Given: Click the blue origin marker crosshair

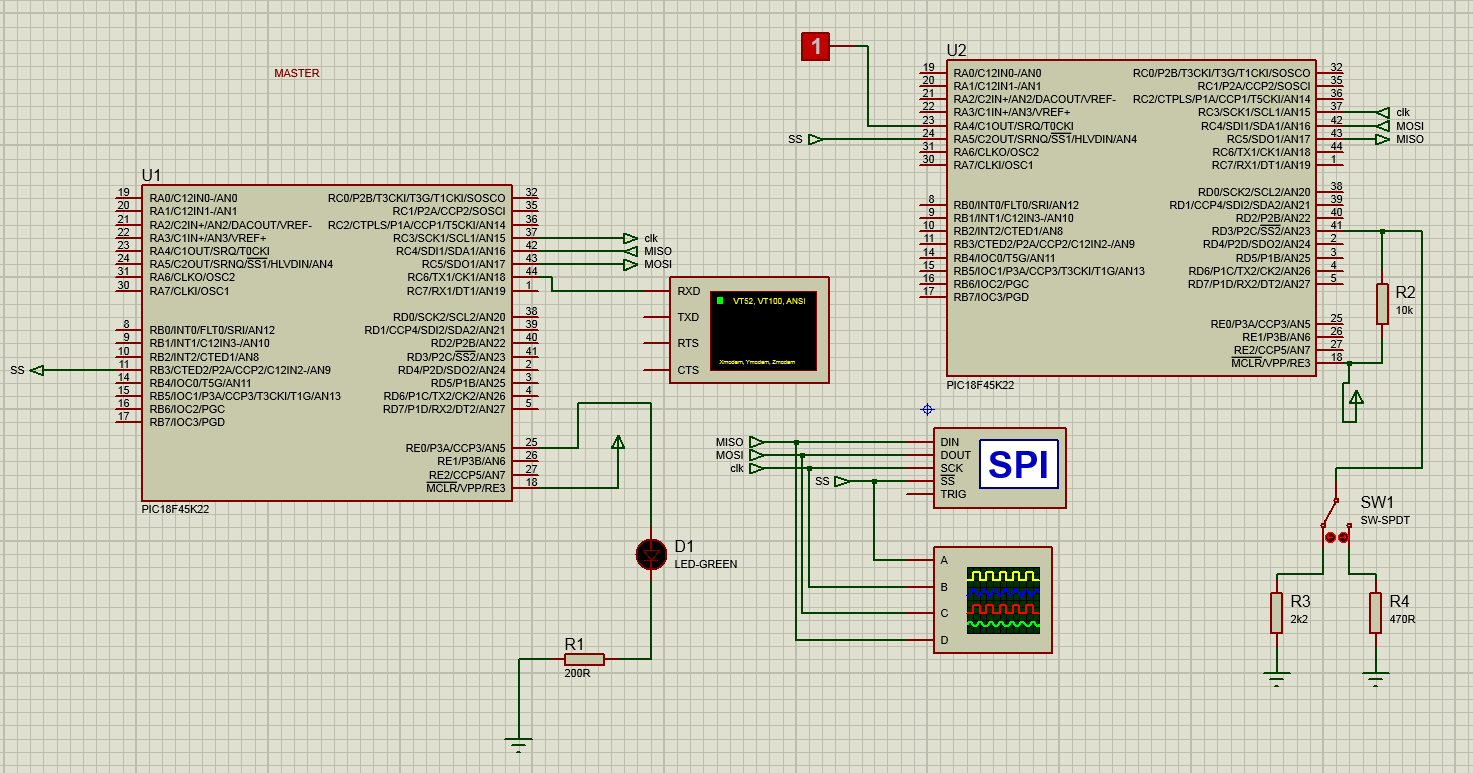Looking at the screenshot, I should click(927, 409).
